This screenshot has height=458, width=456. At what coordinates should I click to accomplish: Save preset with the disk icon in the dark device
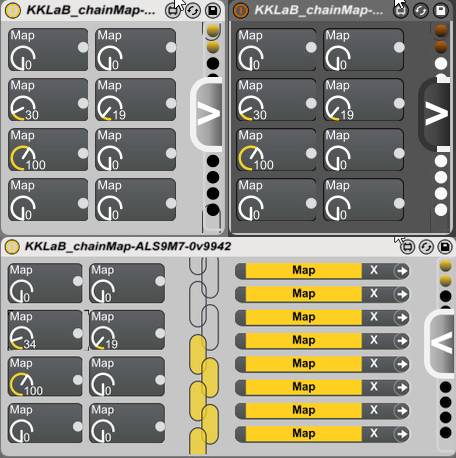pos(441,11)
